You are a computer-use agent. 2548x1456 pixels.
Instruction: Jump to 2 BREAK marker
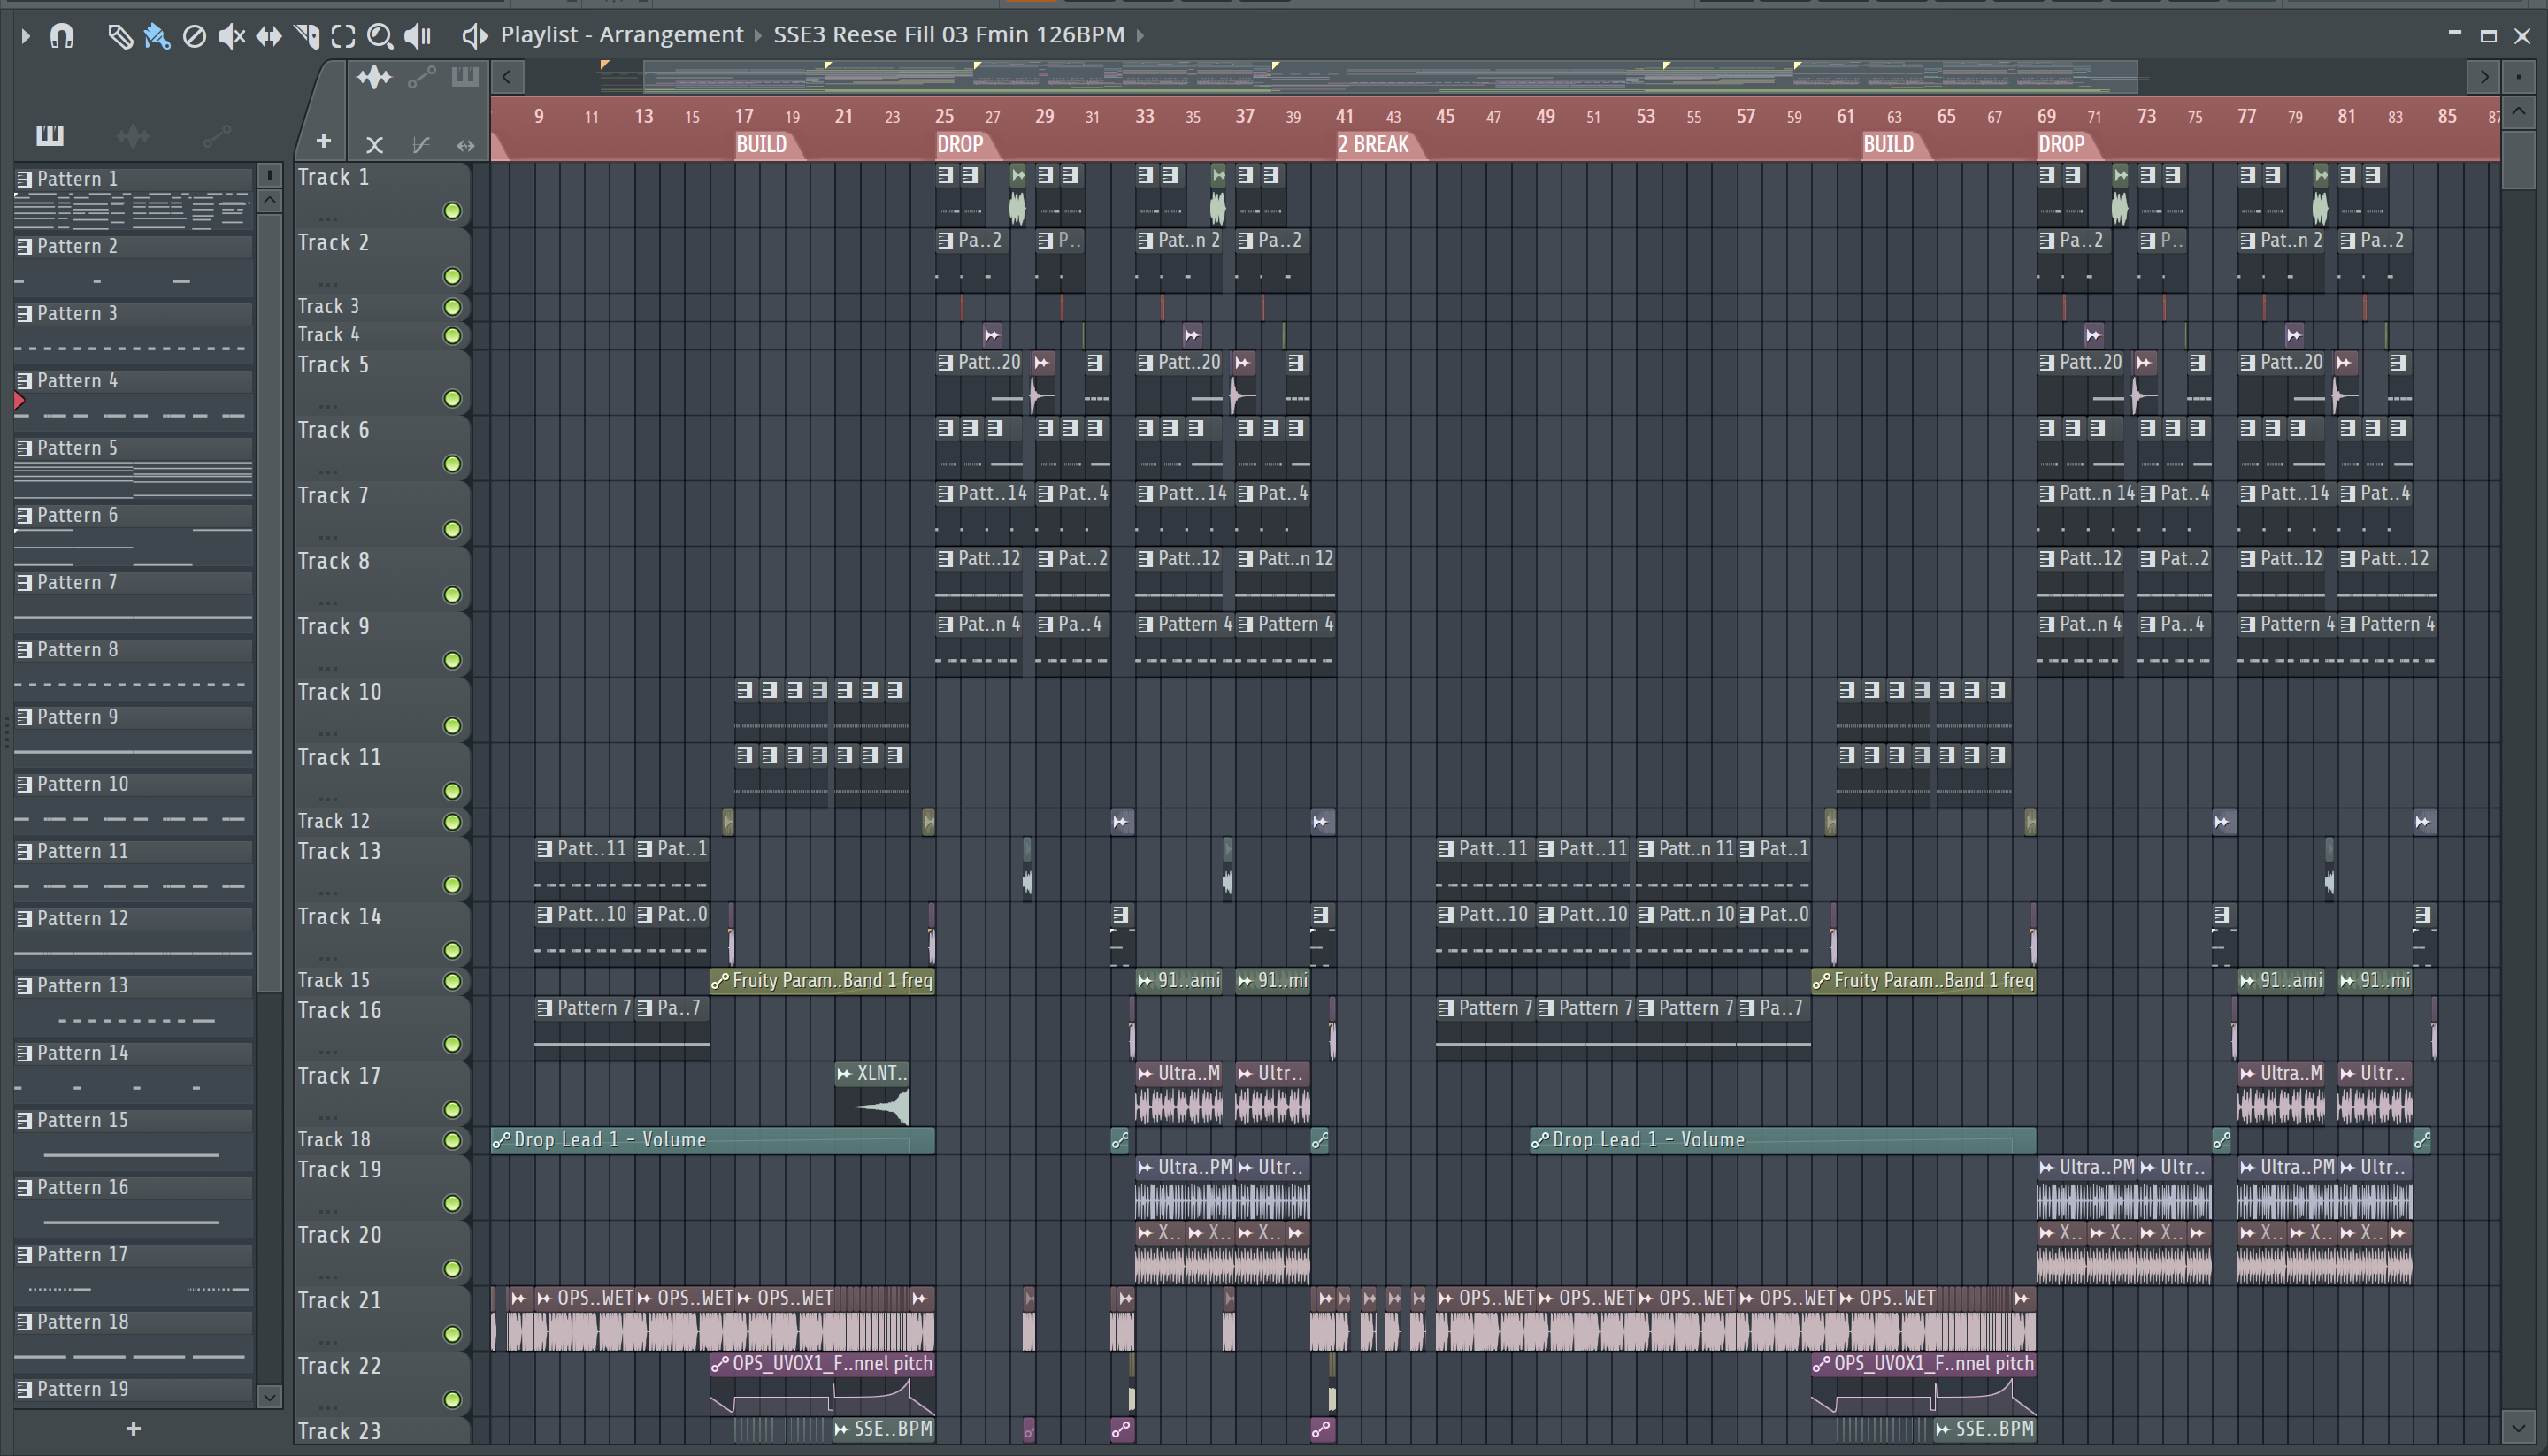click(1374, 145)
